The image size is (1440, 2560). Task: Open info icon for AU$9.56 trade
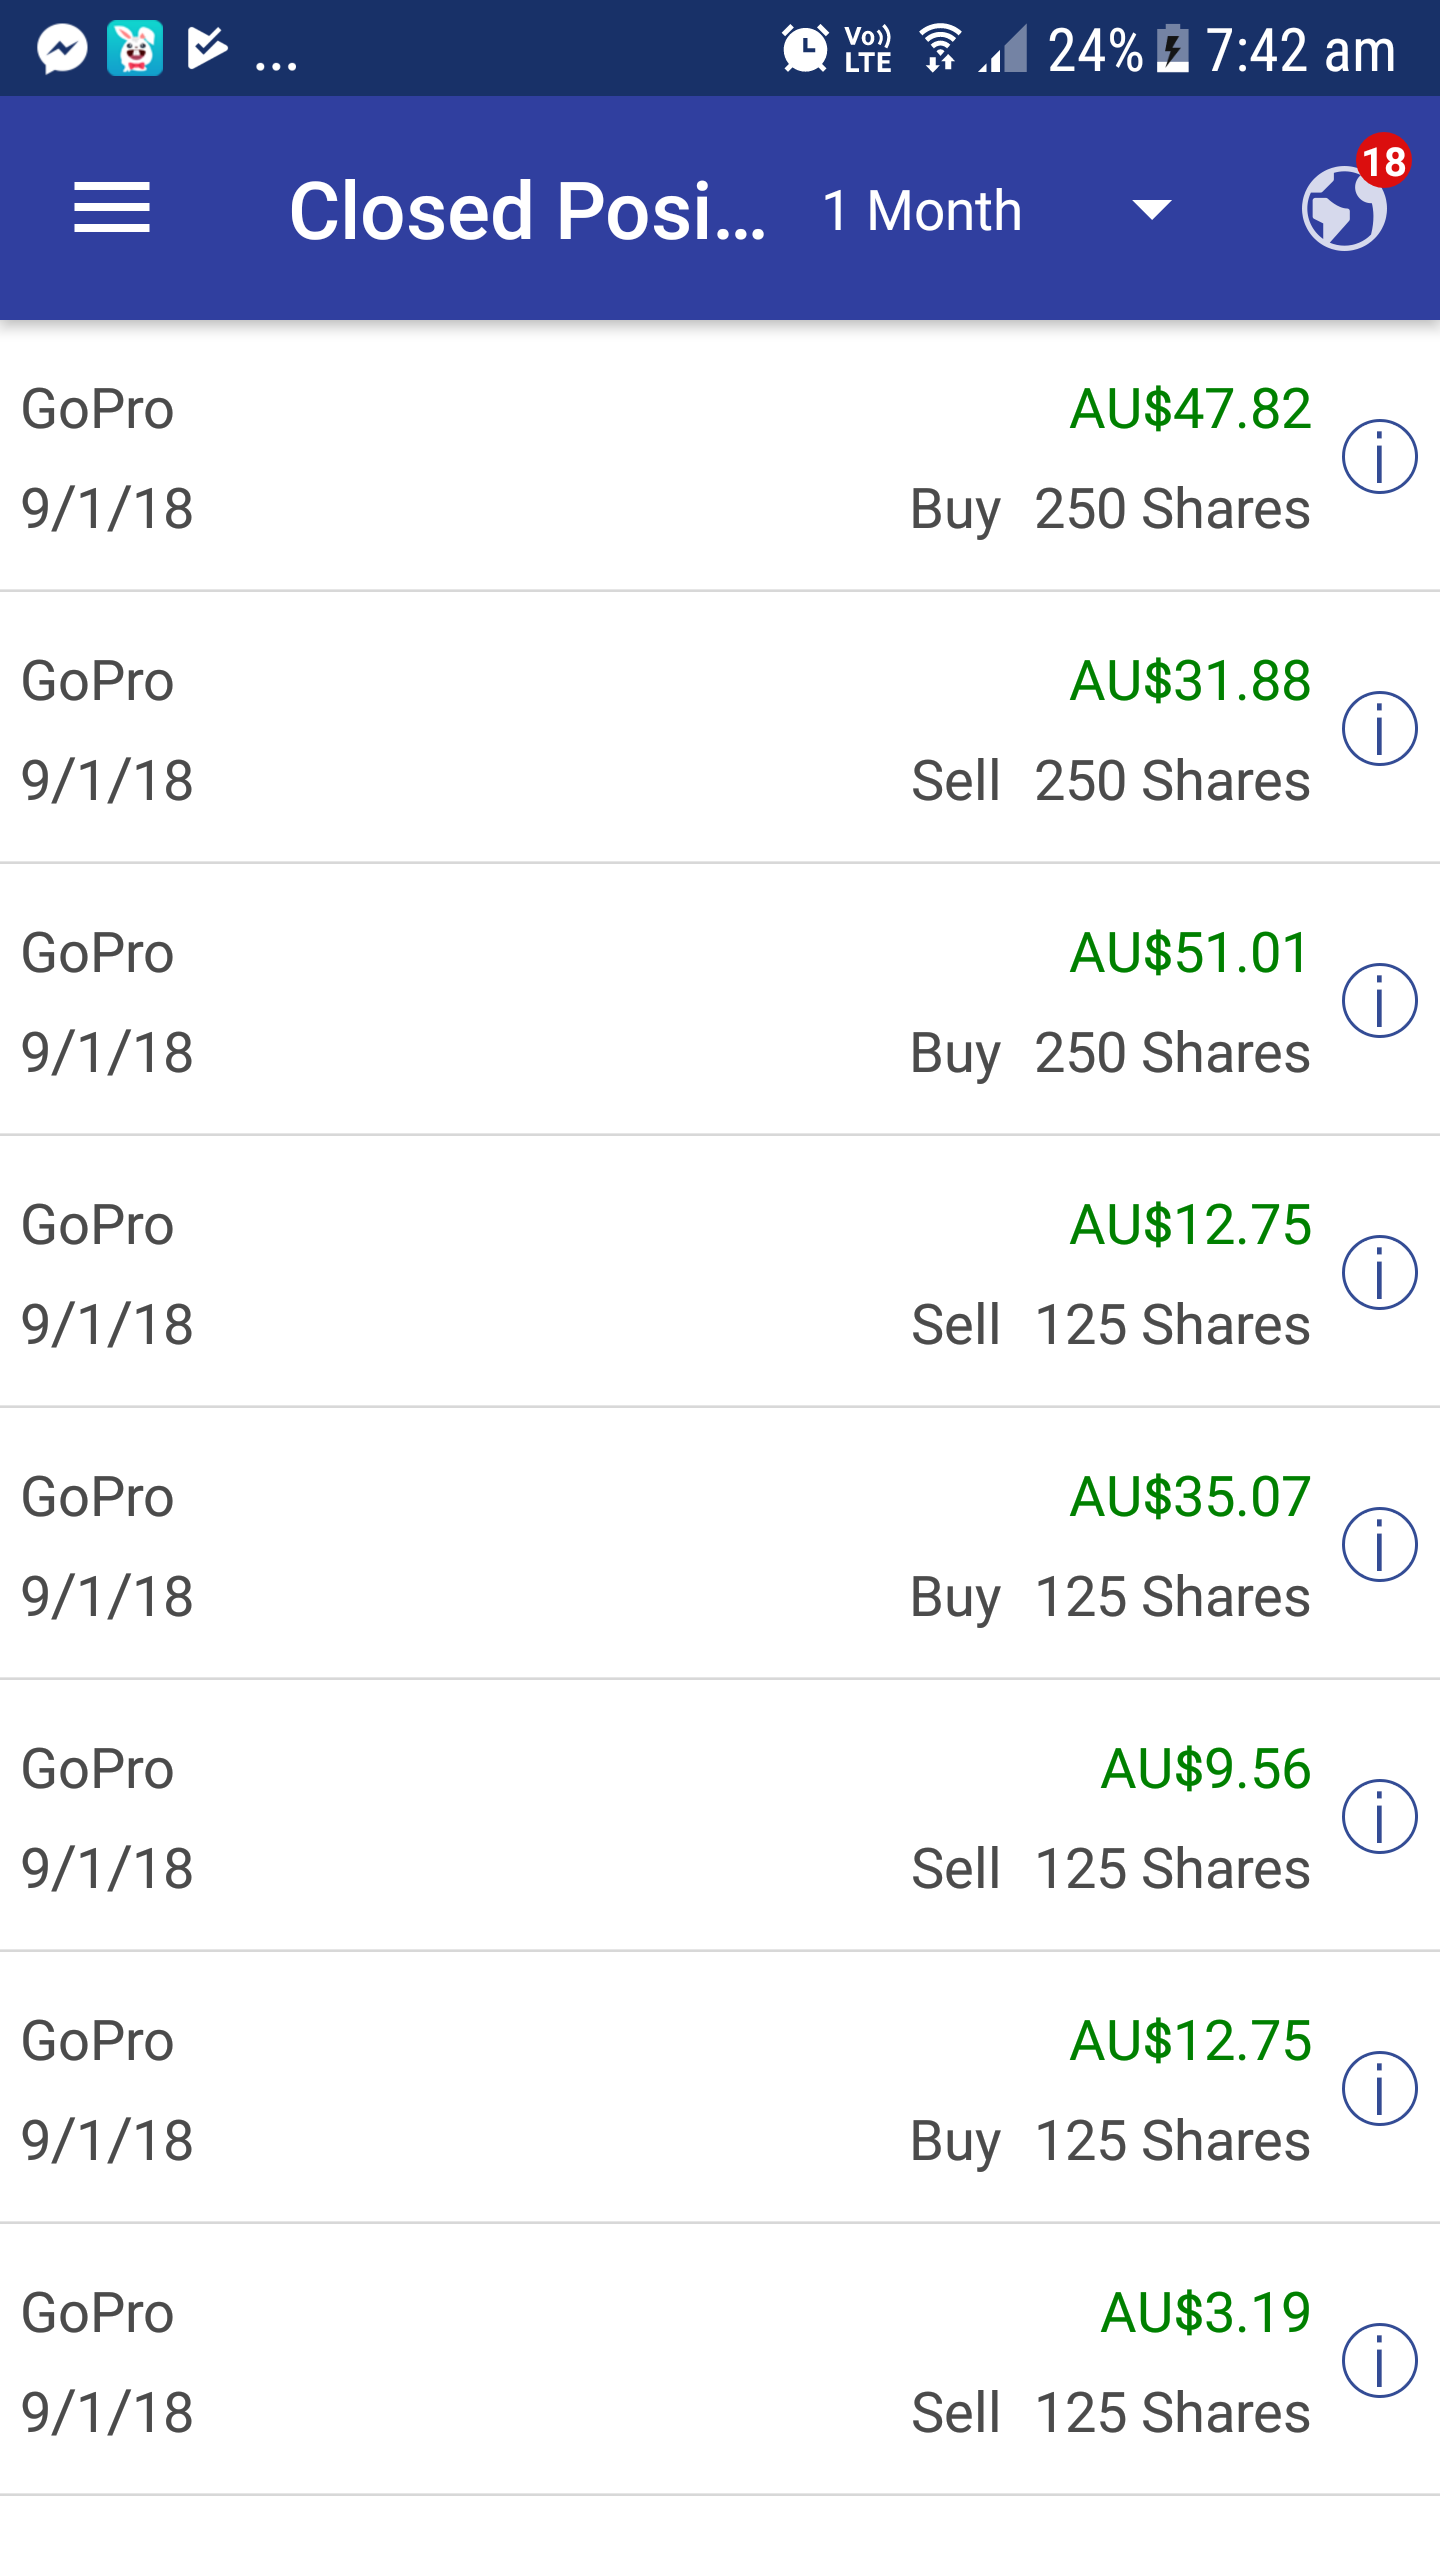tap(1379, 1817)
